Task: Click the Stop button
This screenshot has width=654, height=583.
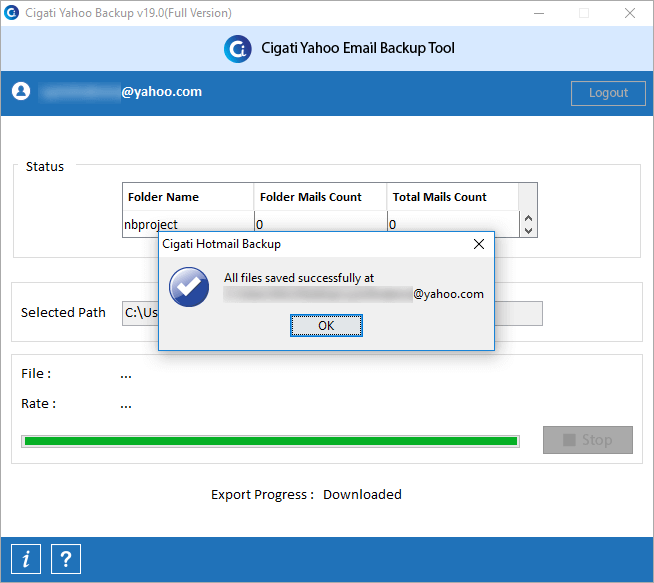Action: [588, 440]
